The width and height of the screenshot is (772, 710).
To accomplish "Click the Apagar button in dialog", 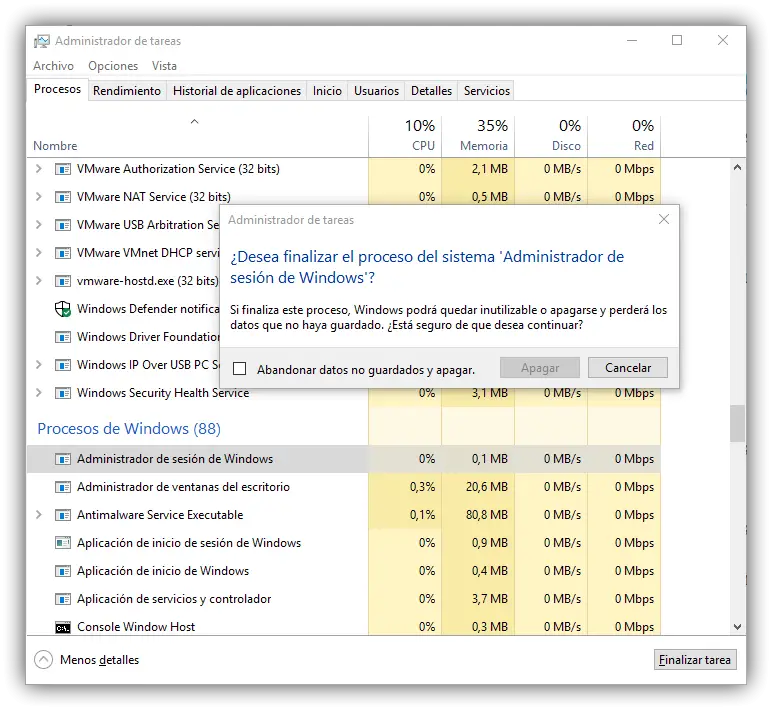I will (540, 368).
